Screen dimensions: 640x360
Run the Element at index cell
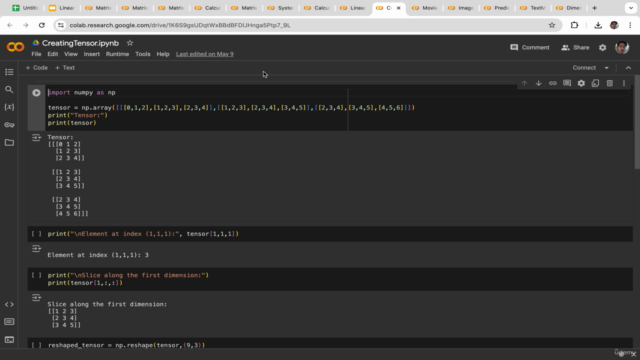click(36, 234)
